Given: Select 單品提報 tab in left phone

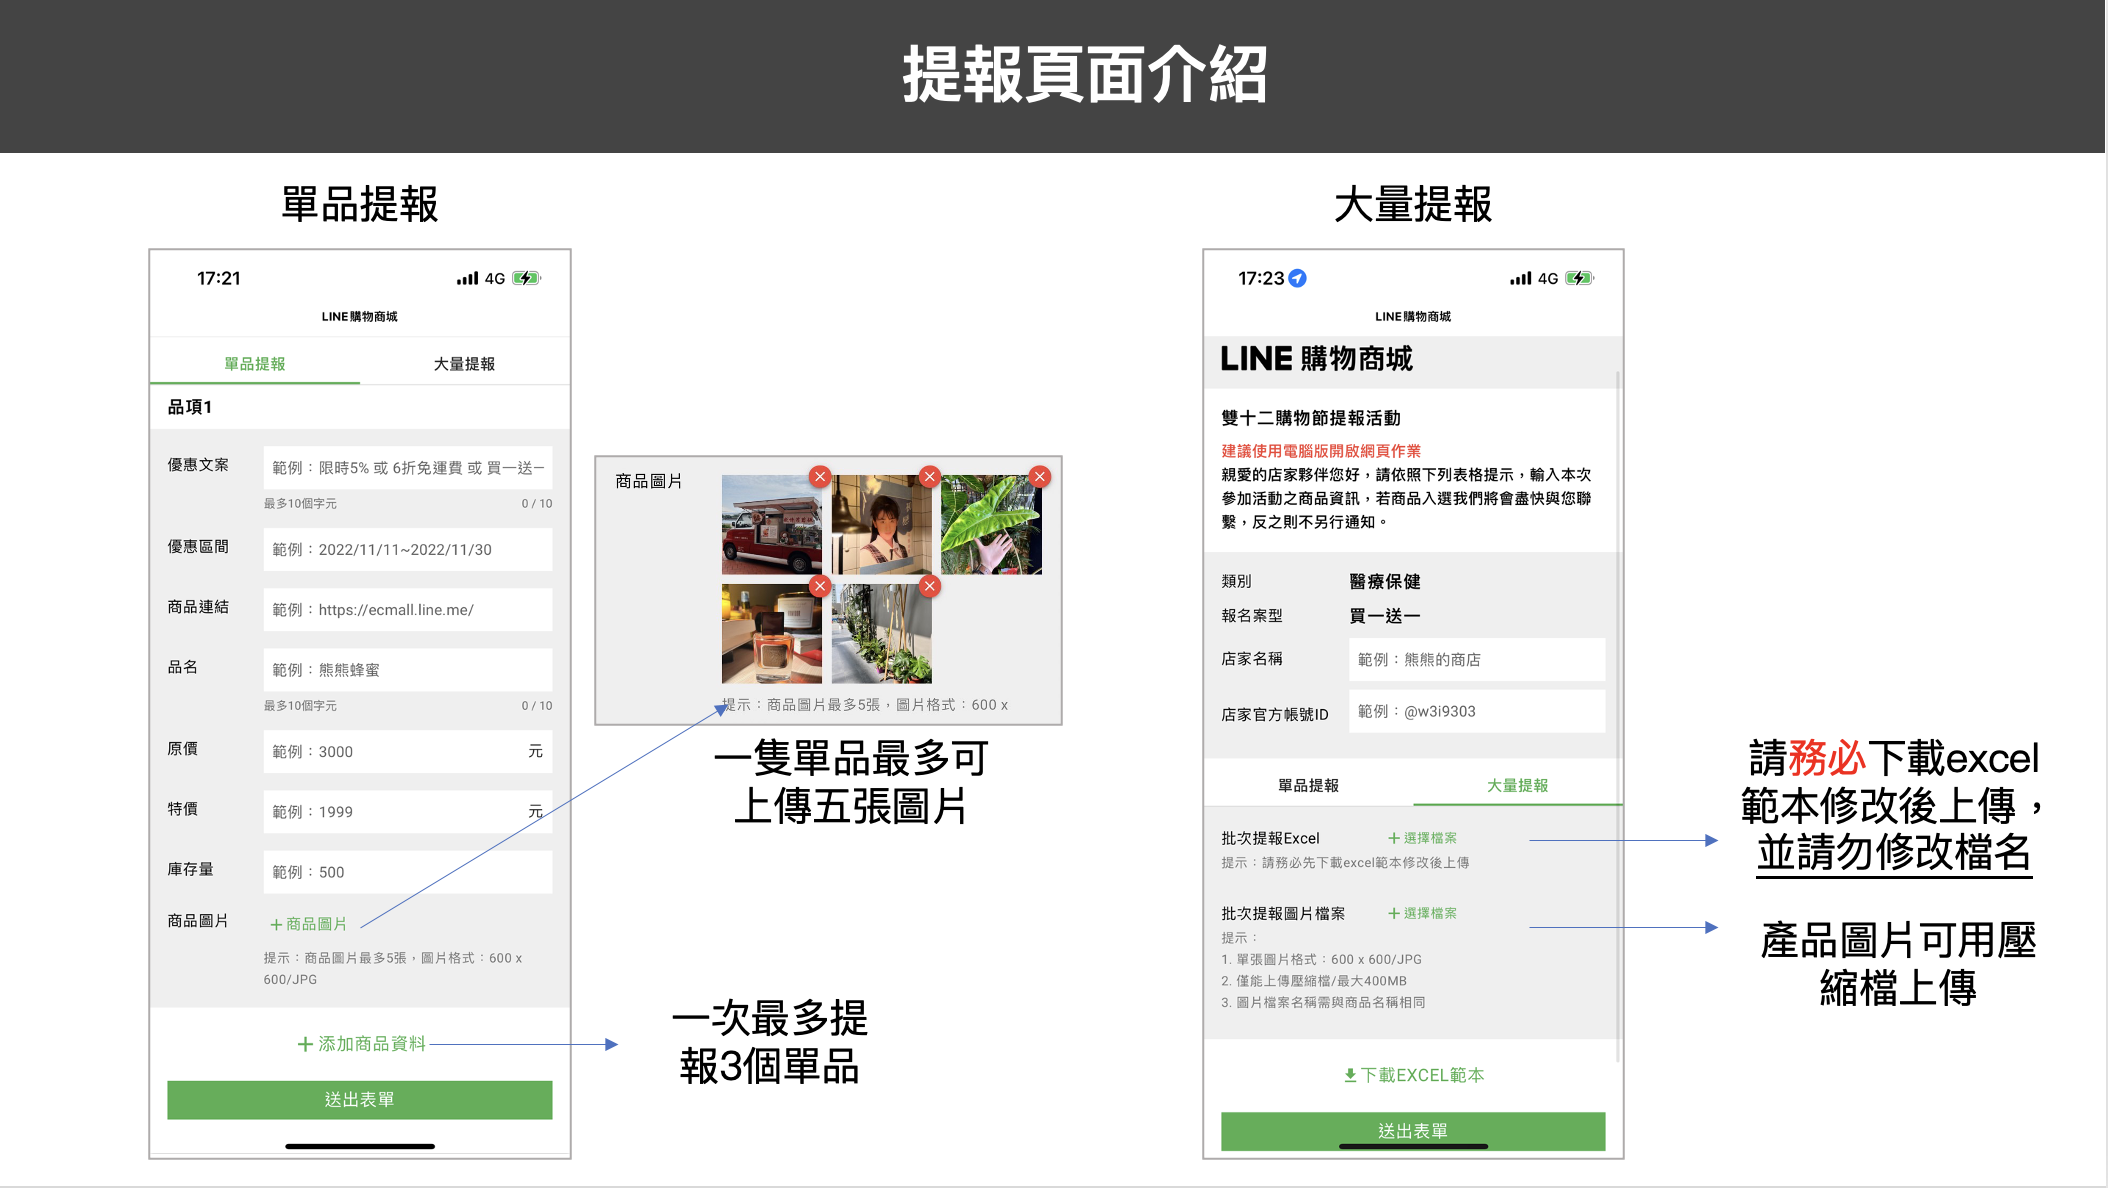Looking at the screenshot, I should click(x=255, y=364).
